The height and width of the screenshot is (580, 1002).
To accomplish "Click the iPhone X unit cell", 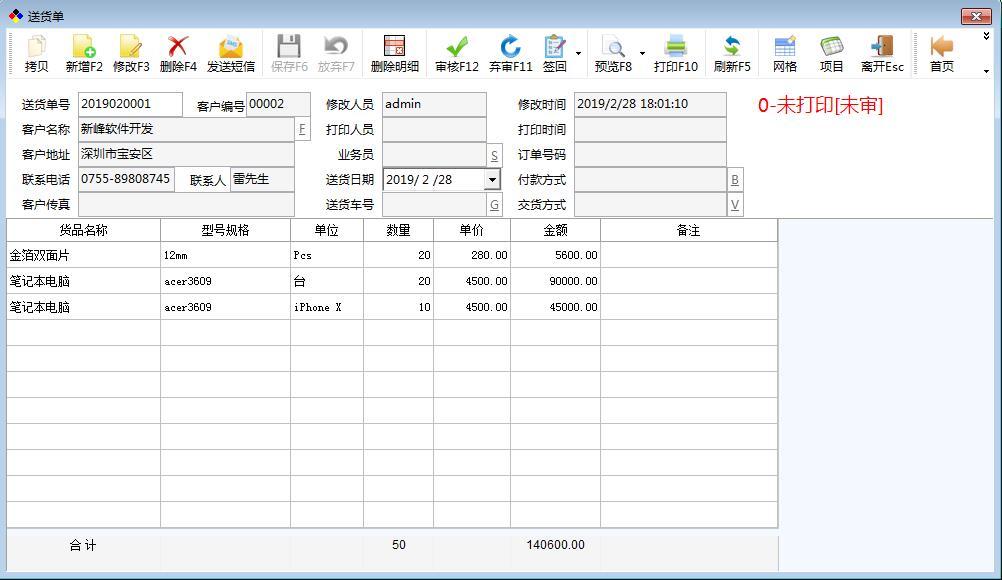I will point(327,307).
